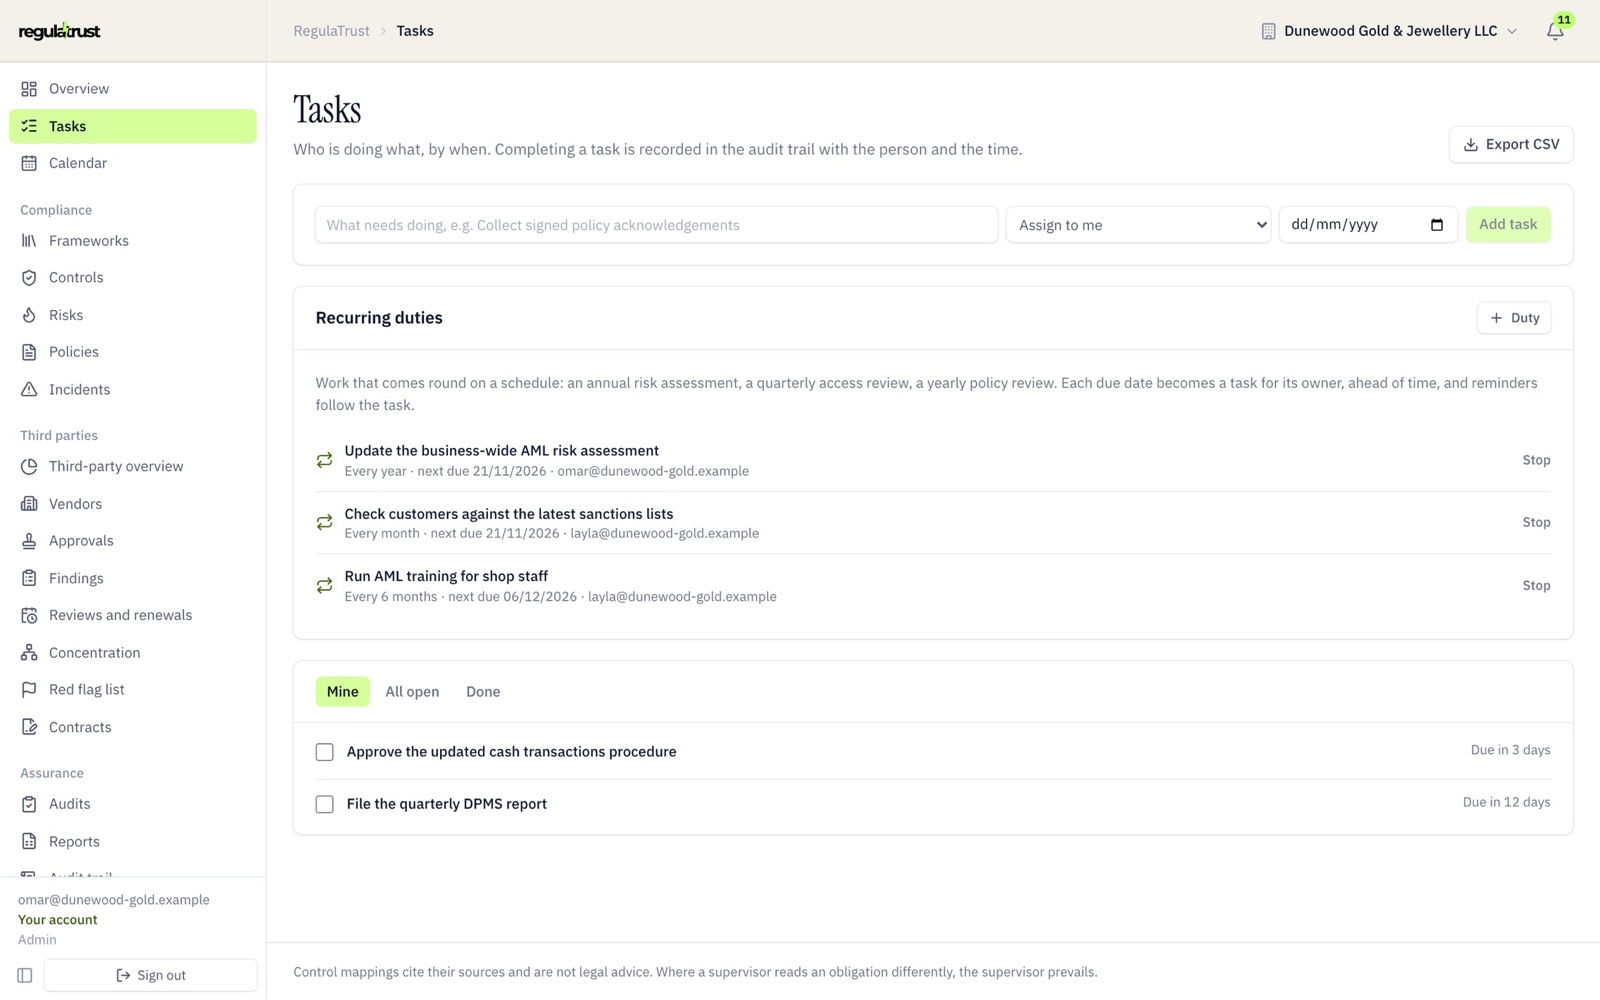Image resolution: width=1600 pixels, height=1000 pixels.
Task: Switch to the Done tab
Action: pos(483,692)
